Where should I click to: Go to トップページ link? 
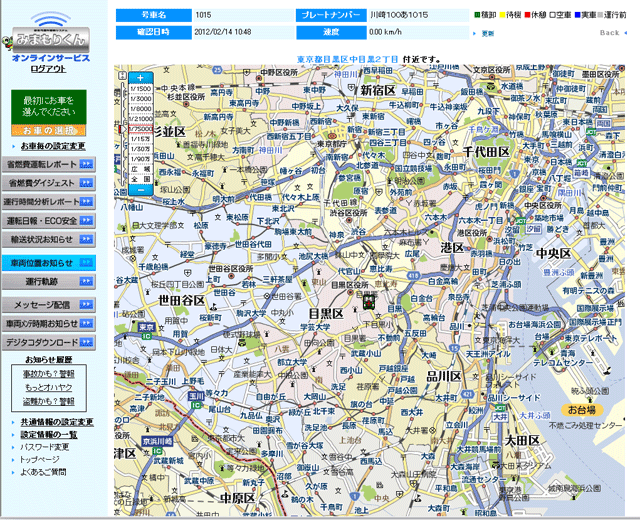click(x=40, y=460)
